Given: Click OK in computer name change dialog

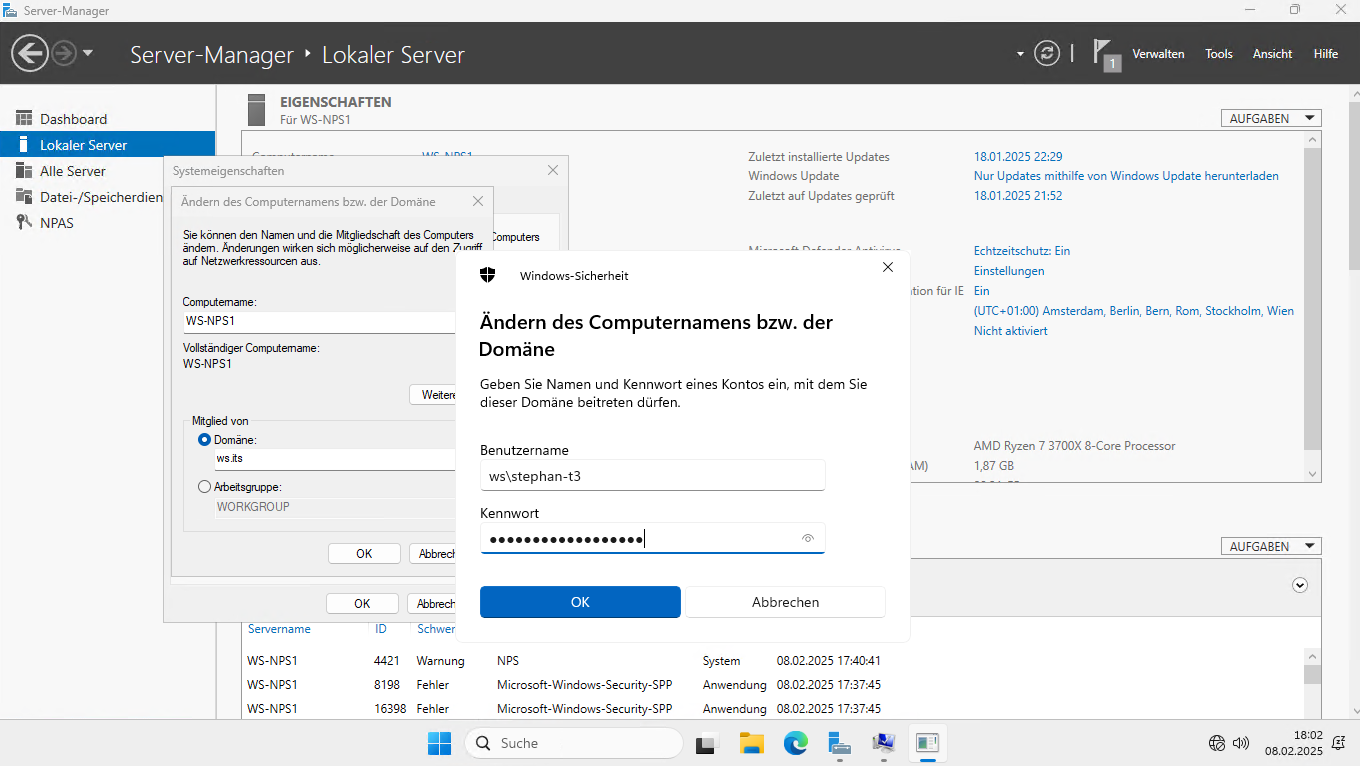Looking at the screenshot, I should point(364,554).
